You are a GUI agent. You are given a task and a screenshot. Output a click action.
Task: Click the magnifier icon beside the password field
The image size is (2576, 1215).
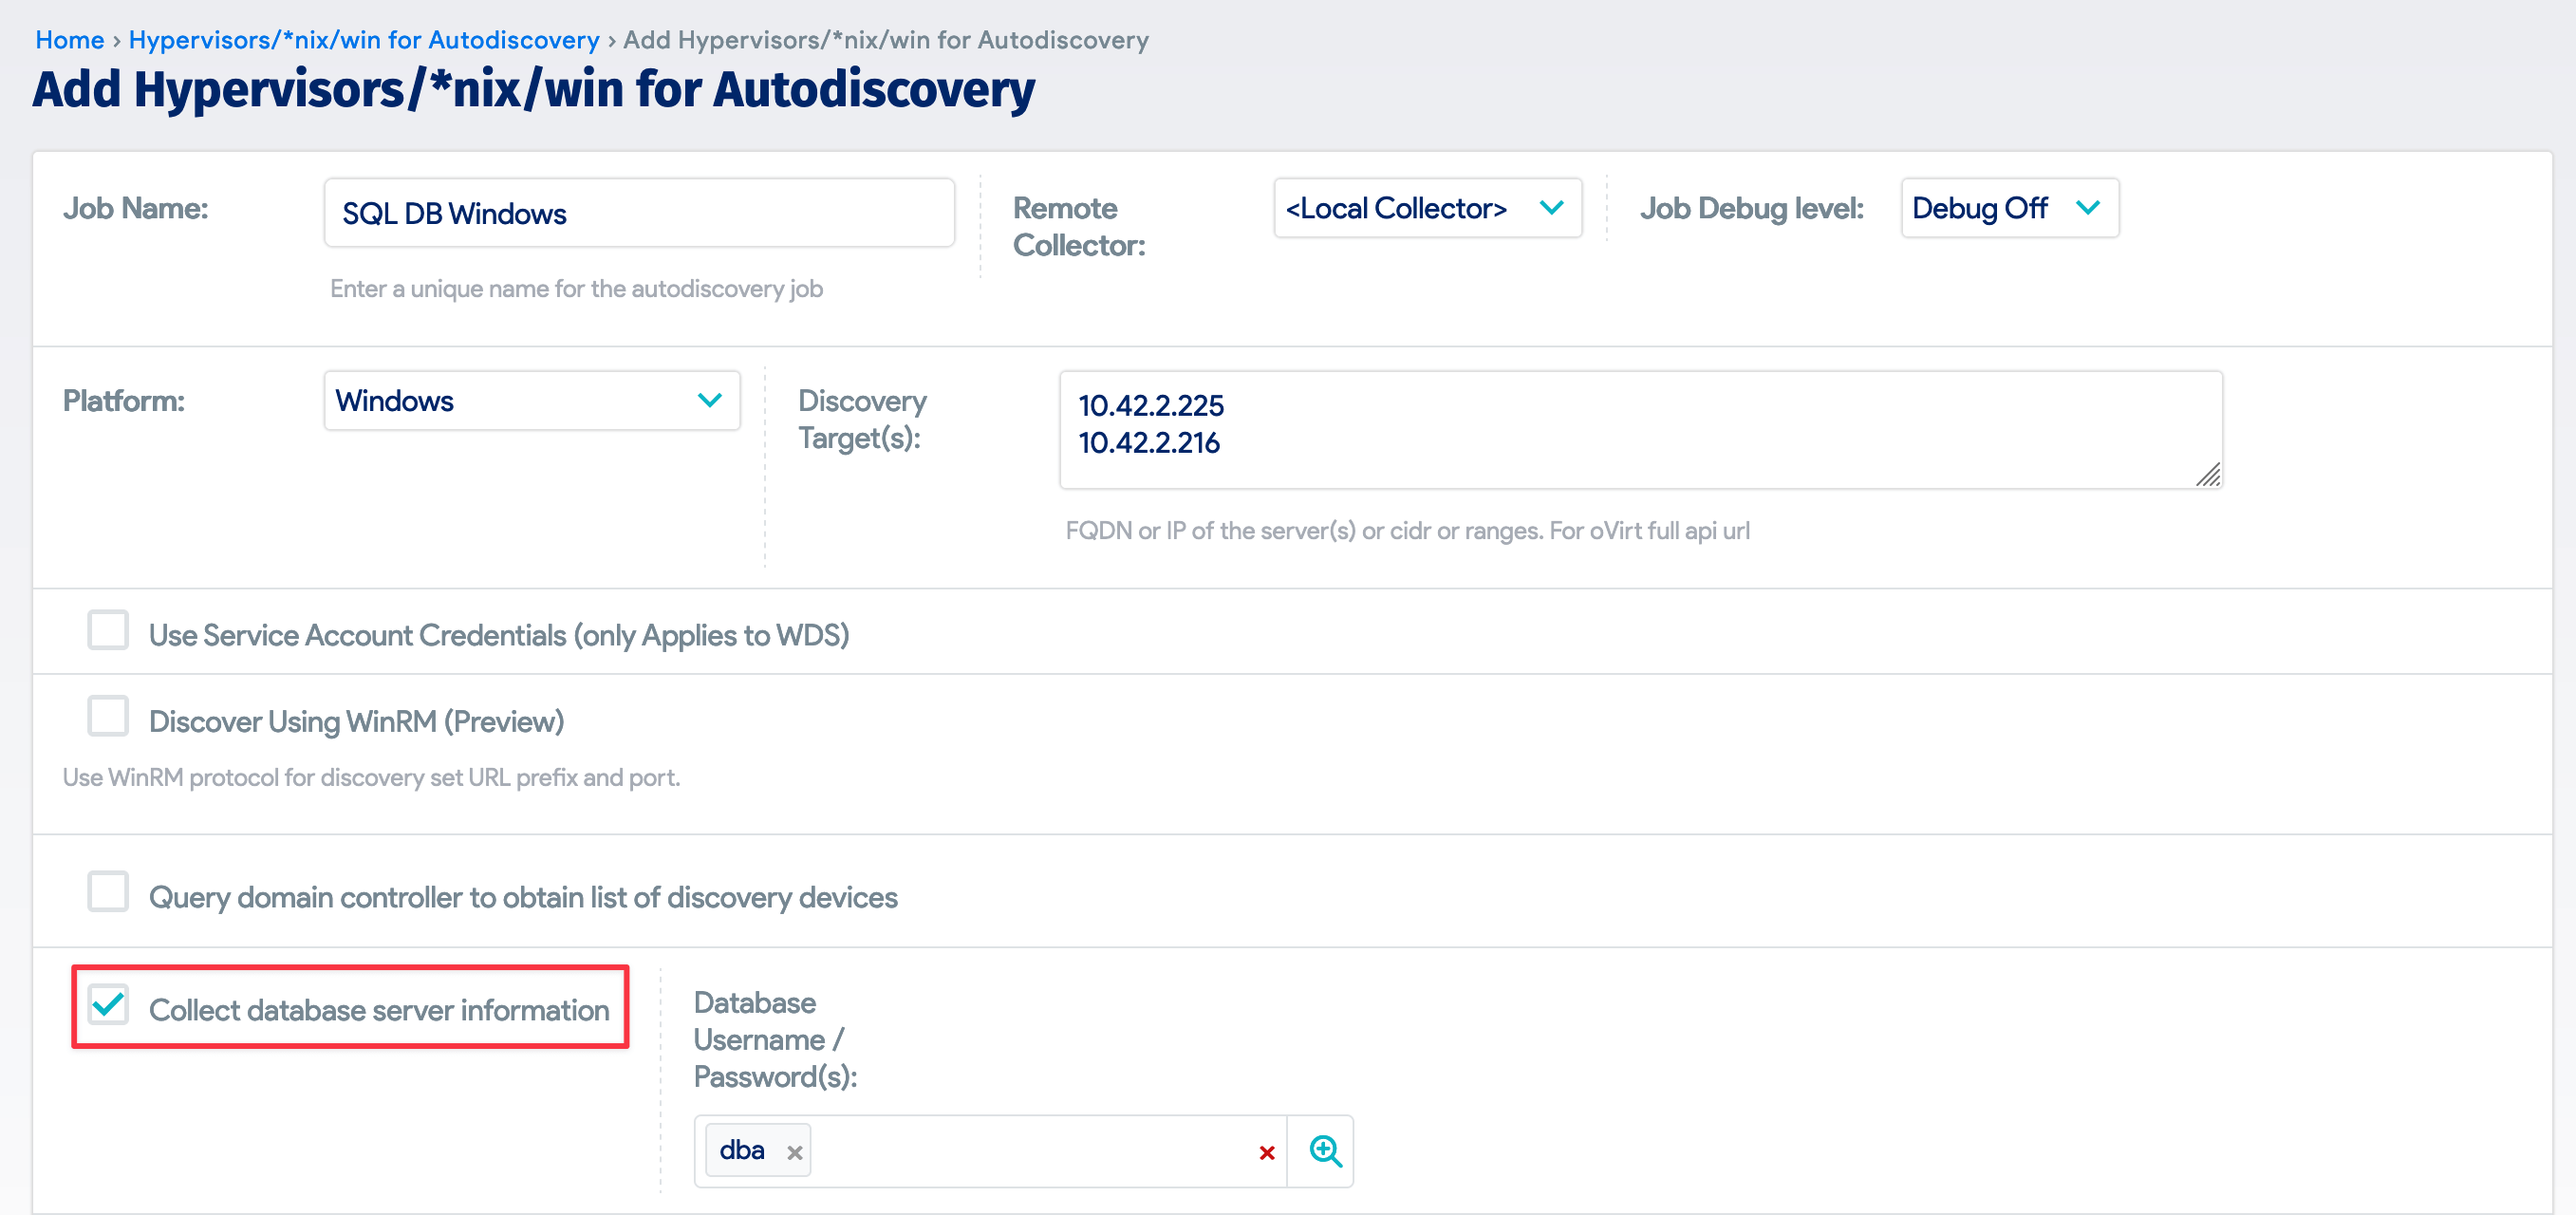(1323, 1151)
